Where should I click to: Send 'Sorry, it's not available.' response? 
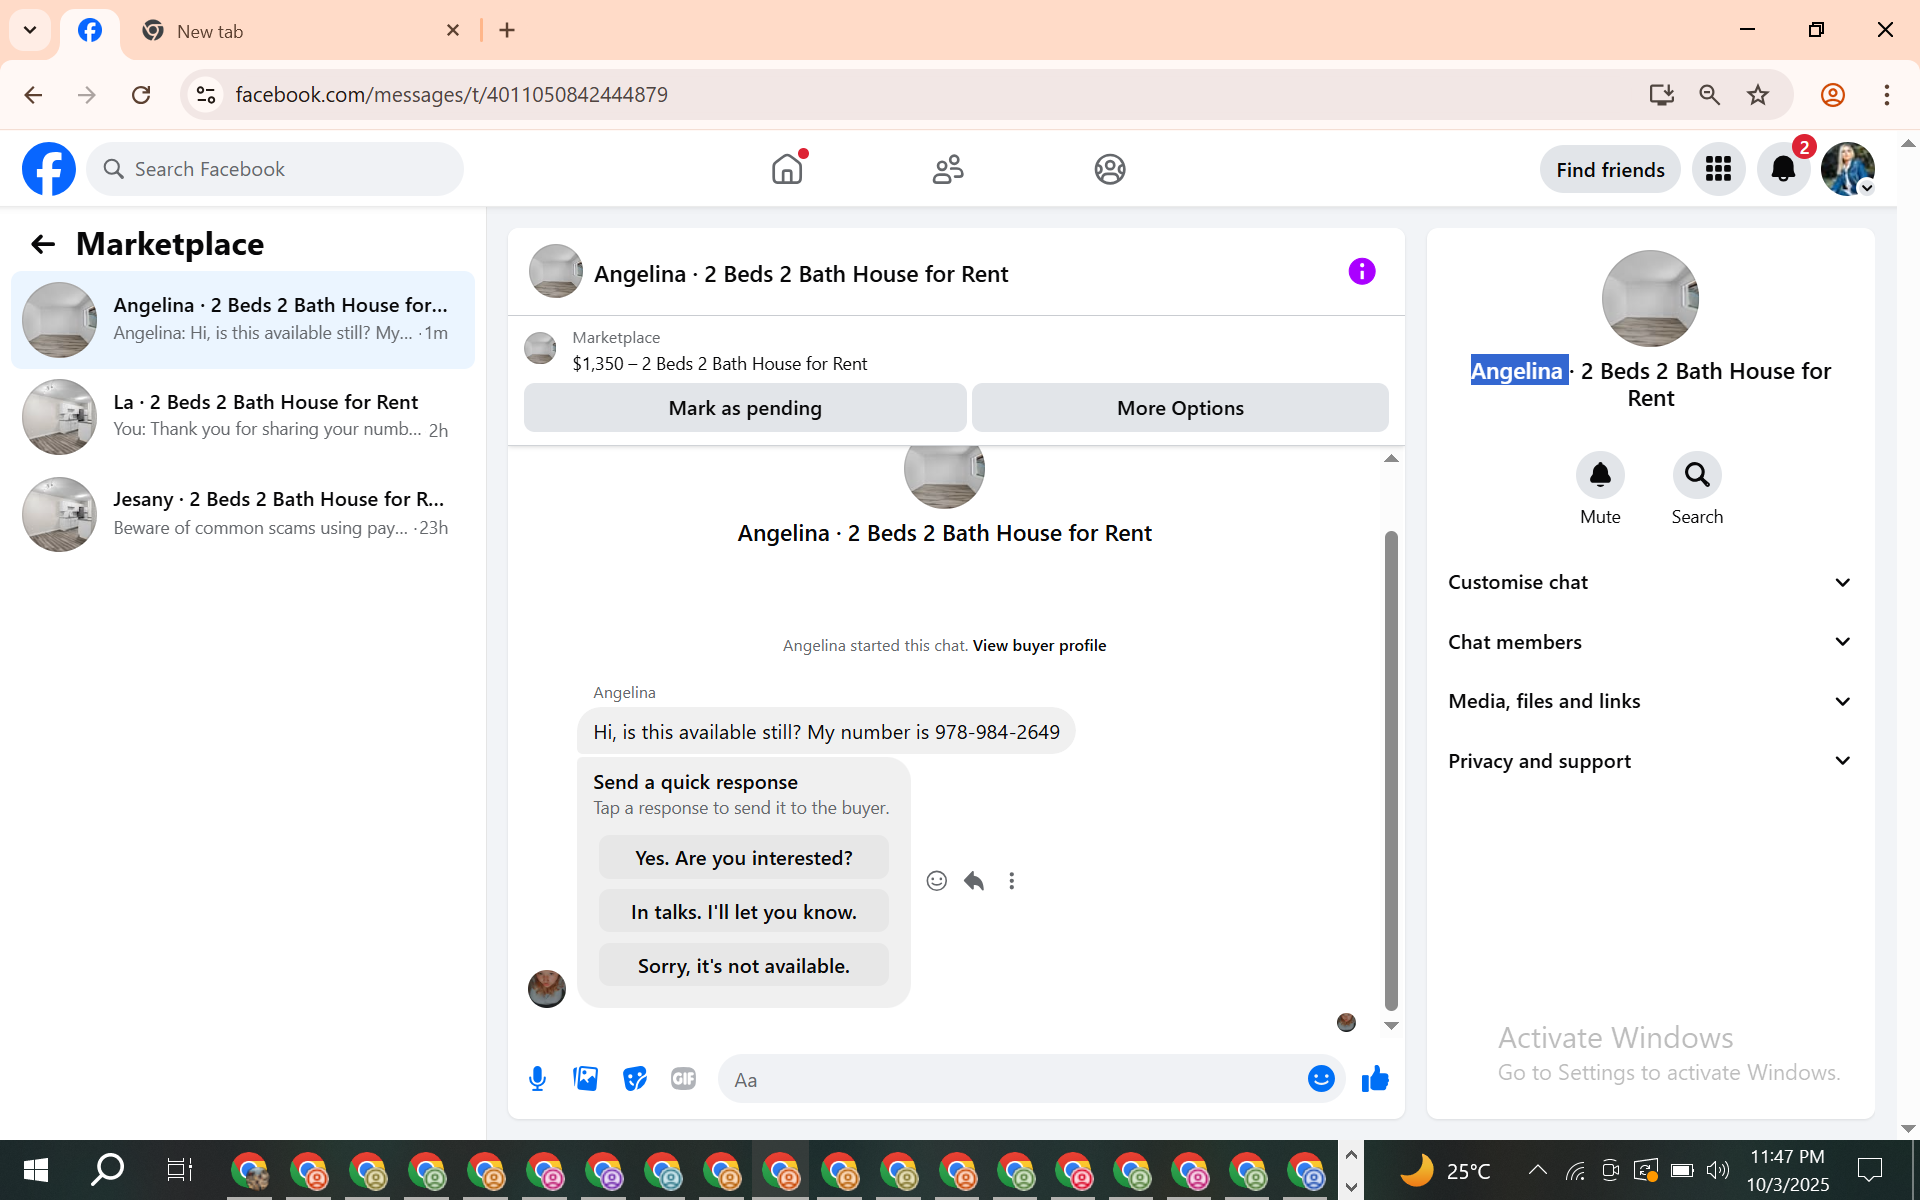pos(744,966)
